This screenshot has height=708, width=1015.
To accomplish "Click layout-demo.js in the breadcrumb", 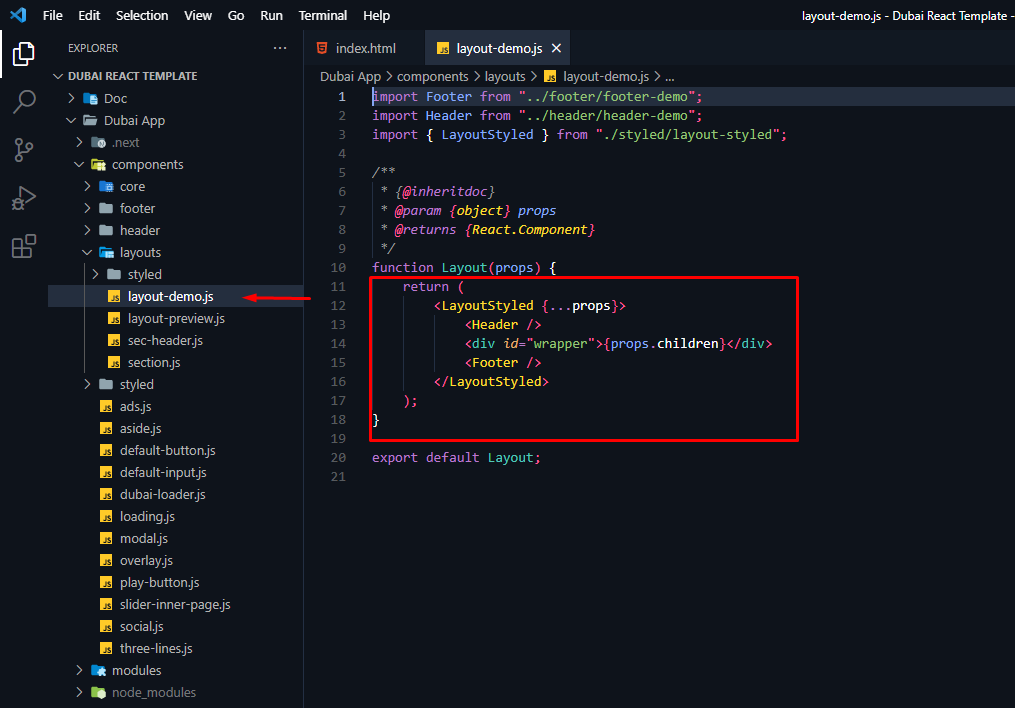I will (606, 76).
